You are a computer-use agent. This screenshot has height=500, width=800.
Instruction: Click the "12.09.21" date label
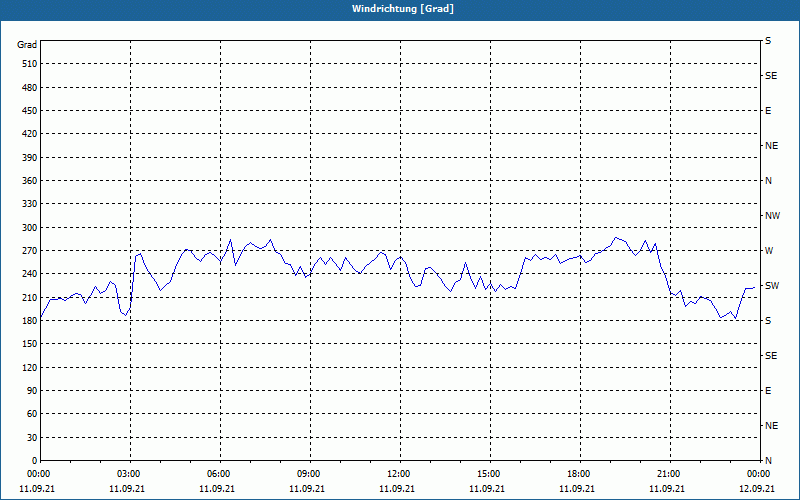click(x=757, y=488)
